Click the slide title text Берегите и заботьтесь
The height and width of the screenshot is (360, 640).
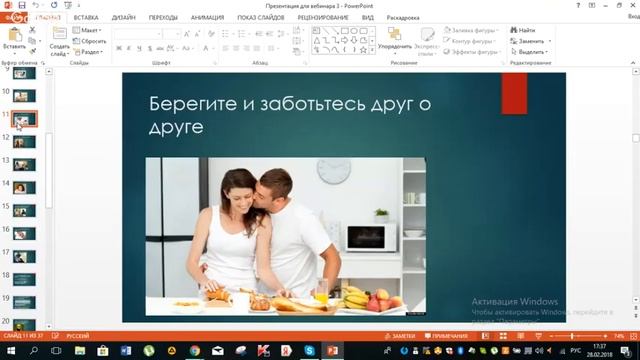click(x=290, y=115)
